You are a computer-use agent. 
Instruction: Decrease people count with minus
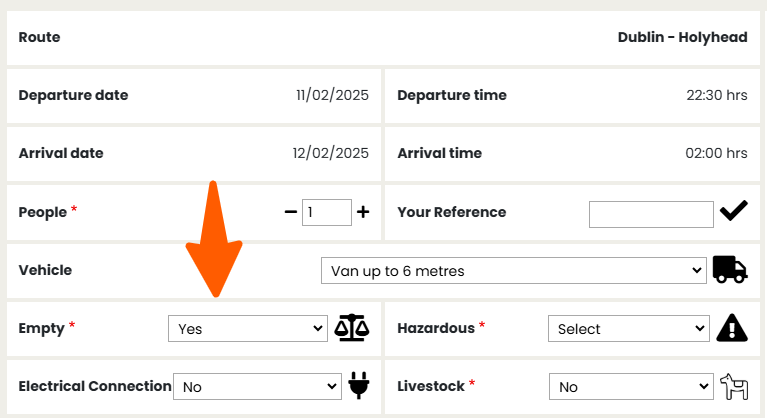point(291,212)
